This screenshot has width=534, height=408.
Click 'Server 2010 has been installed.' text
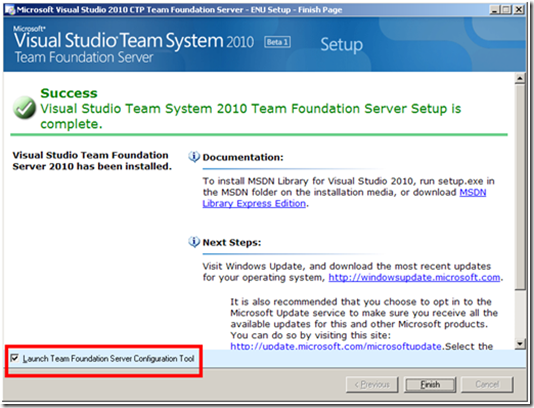[92, 167]
